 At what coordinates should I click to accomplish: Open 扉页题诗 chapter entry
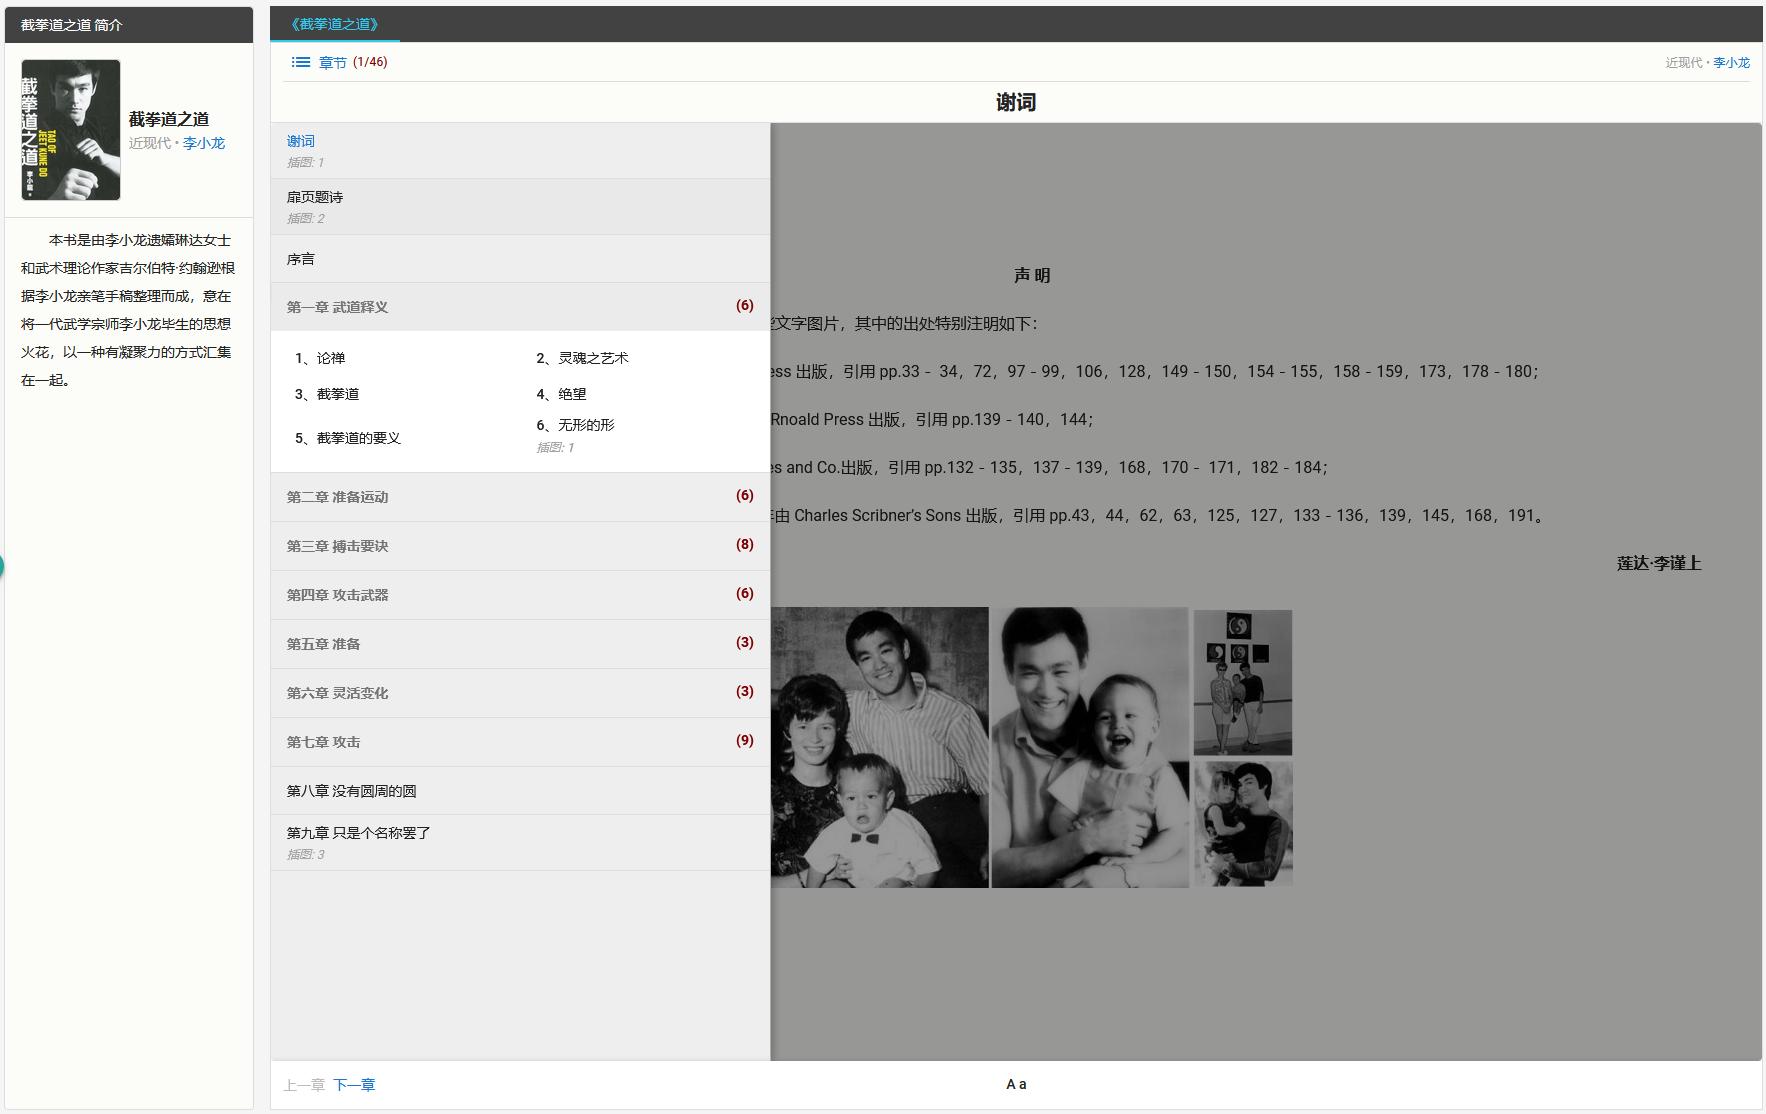coord(315,197)
